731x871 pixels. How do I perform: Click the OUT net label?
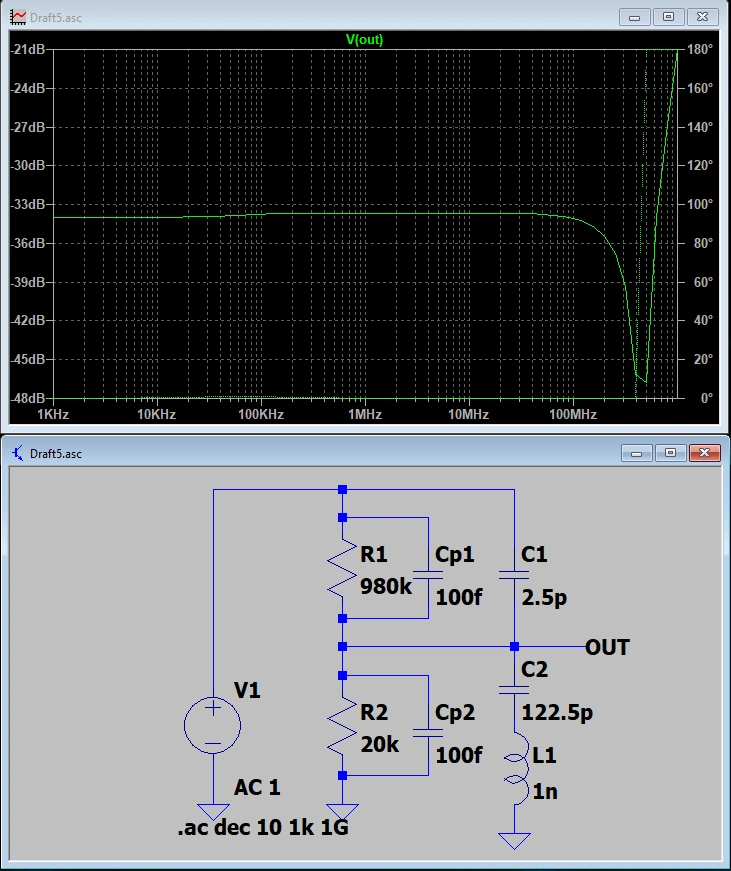coord(607,647)
